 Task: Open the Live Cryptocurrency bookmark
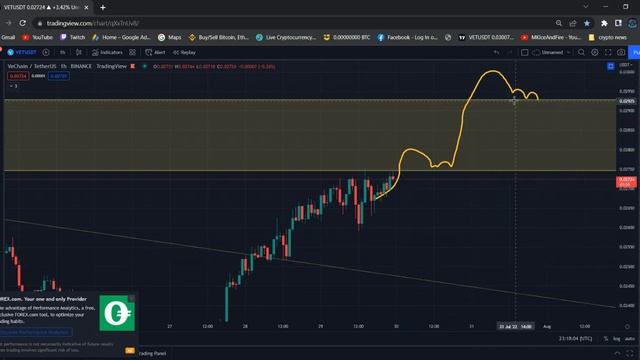(286, 37)
